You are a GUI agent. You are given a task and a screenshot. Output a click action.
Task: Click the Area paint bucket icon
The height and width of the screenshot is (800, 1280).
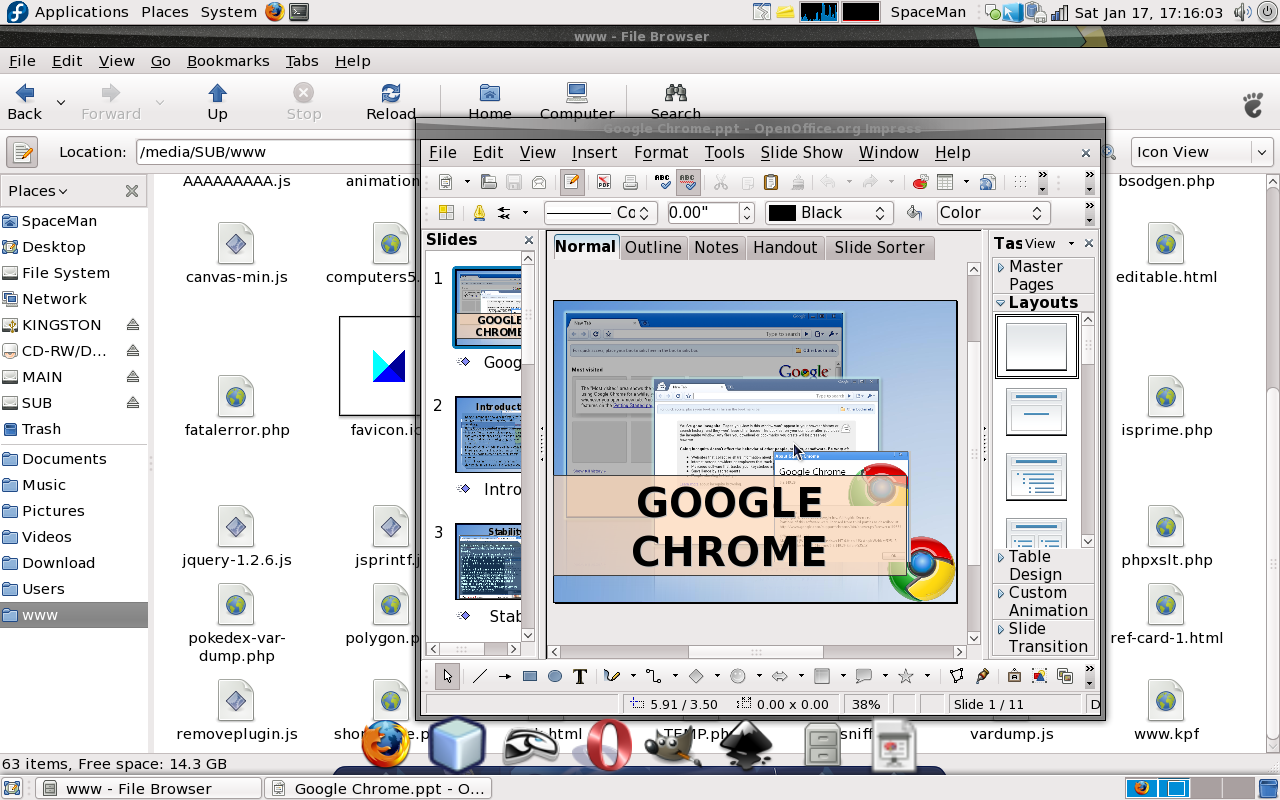click(914, 212)
